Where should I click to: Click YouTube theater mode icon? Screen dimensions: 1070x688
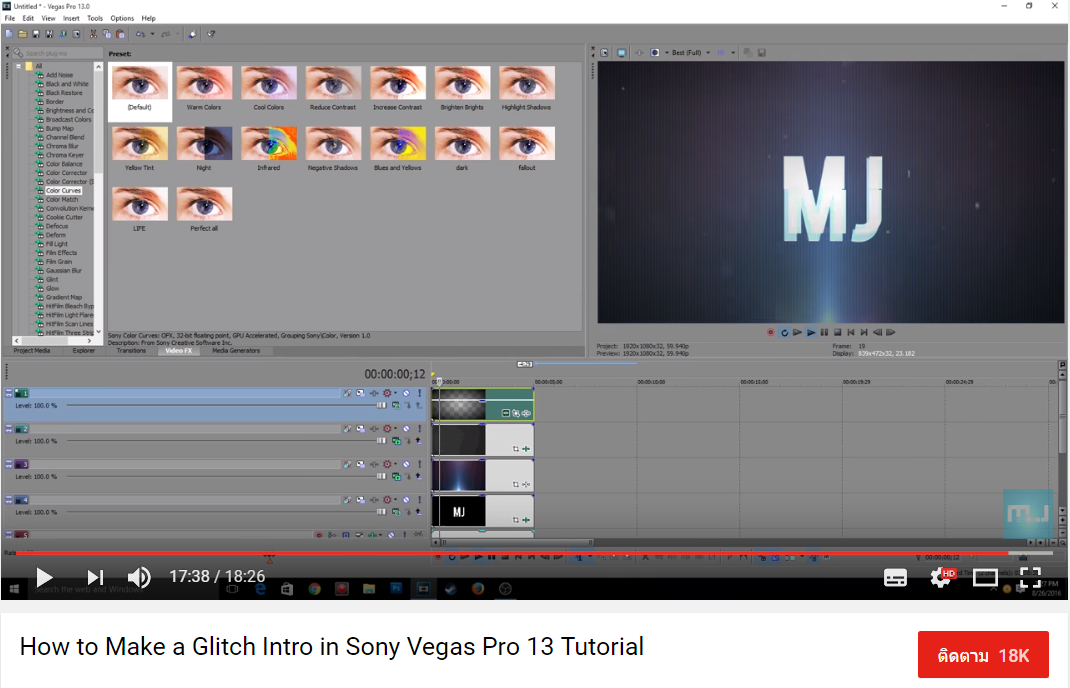click(985, 577)
